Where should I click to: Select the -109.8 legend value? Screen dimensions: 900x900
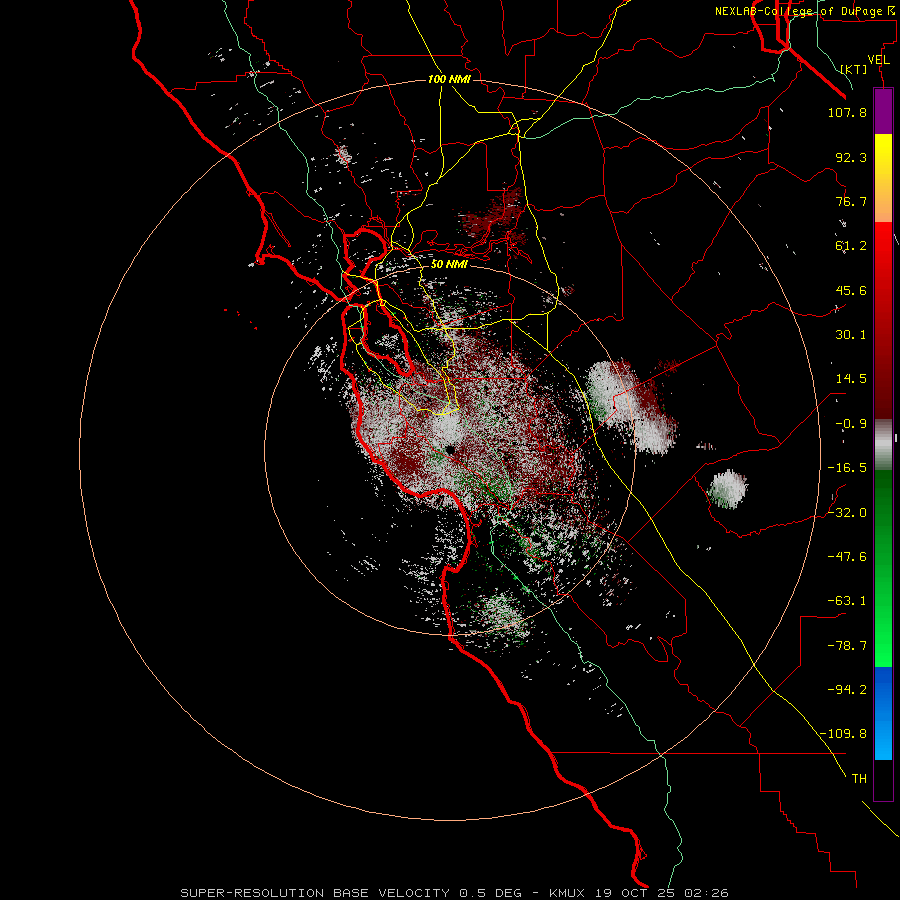coord(843,734)
